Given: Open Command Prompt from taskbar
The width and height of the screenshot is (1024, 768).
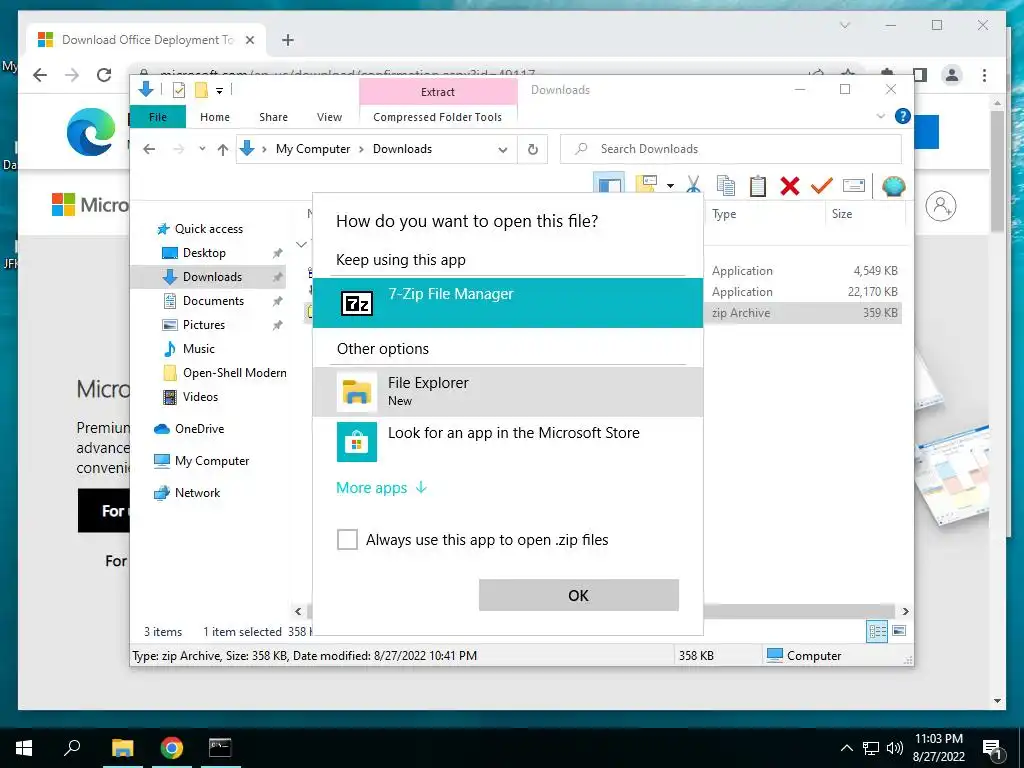Looking at the screenshot, I should [220, 748].
